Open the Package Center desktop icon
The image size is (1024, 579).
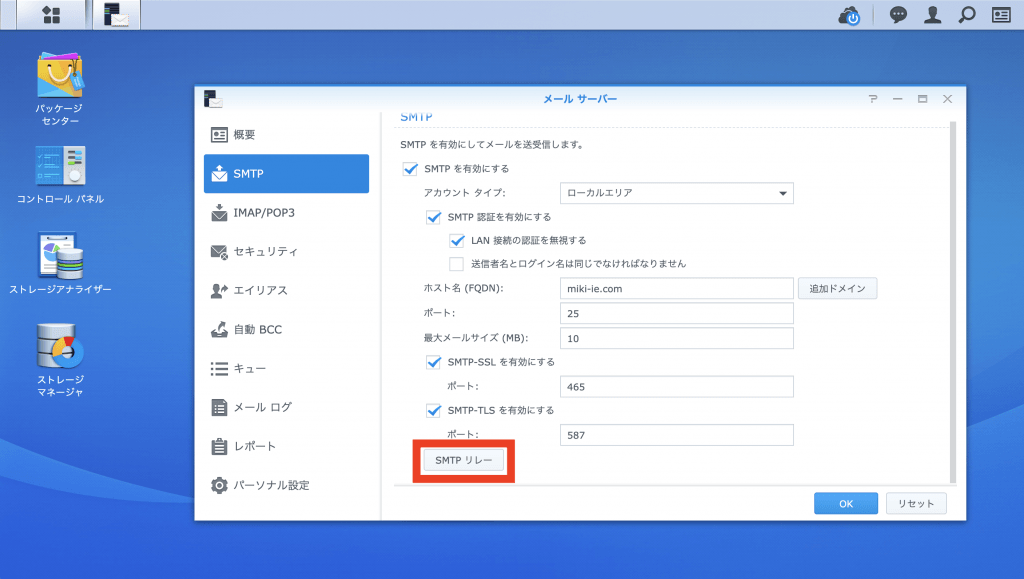point(59,78)
